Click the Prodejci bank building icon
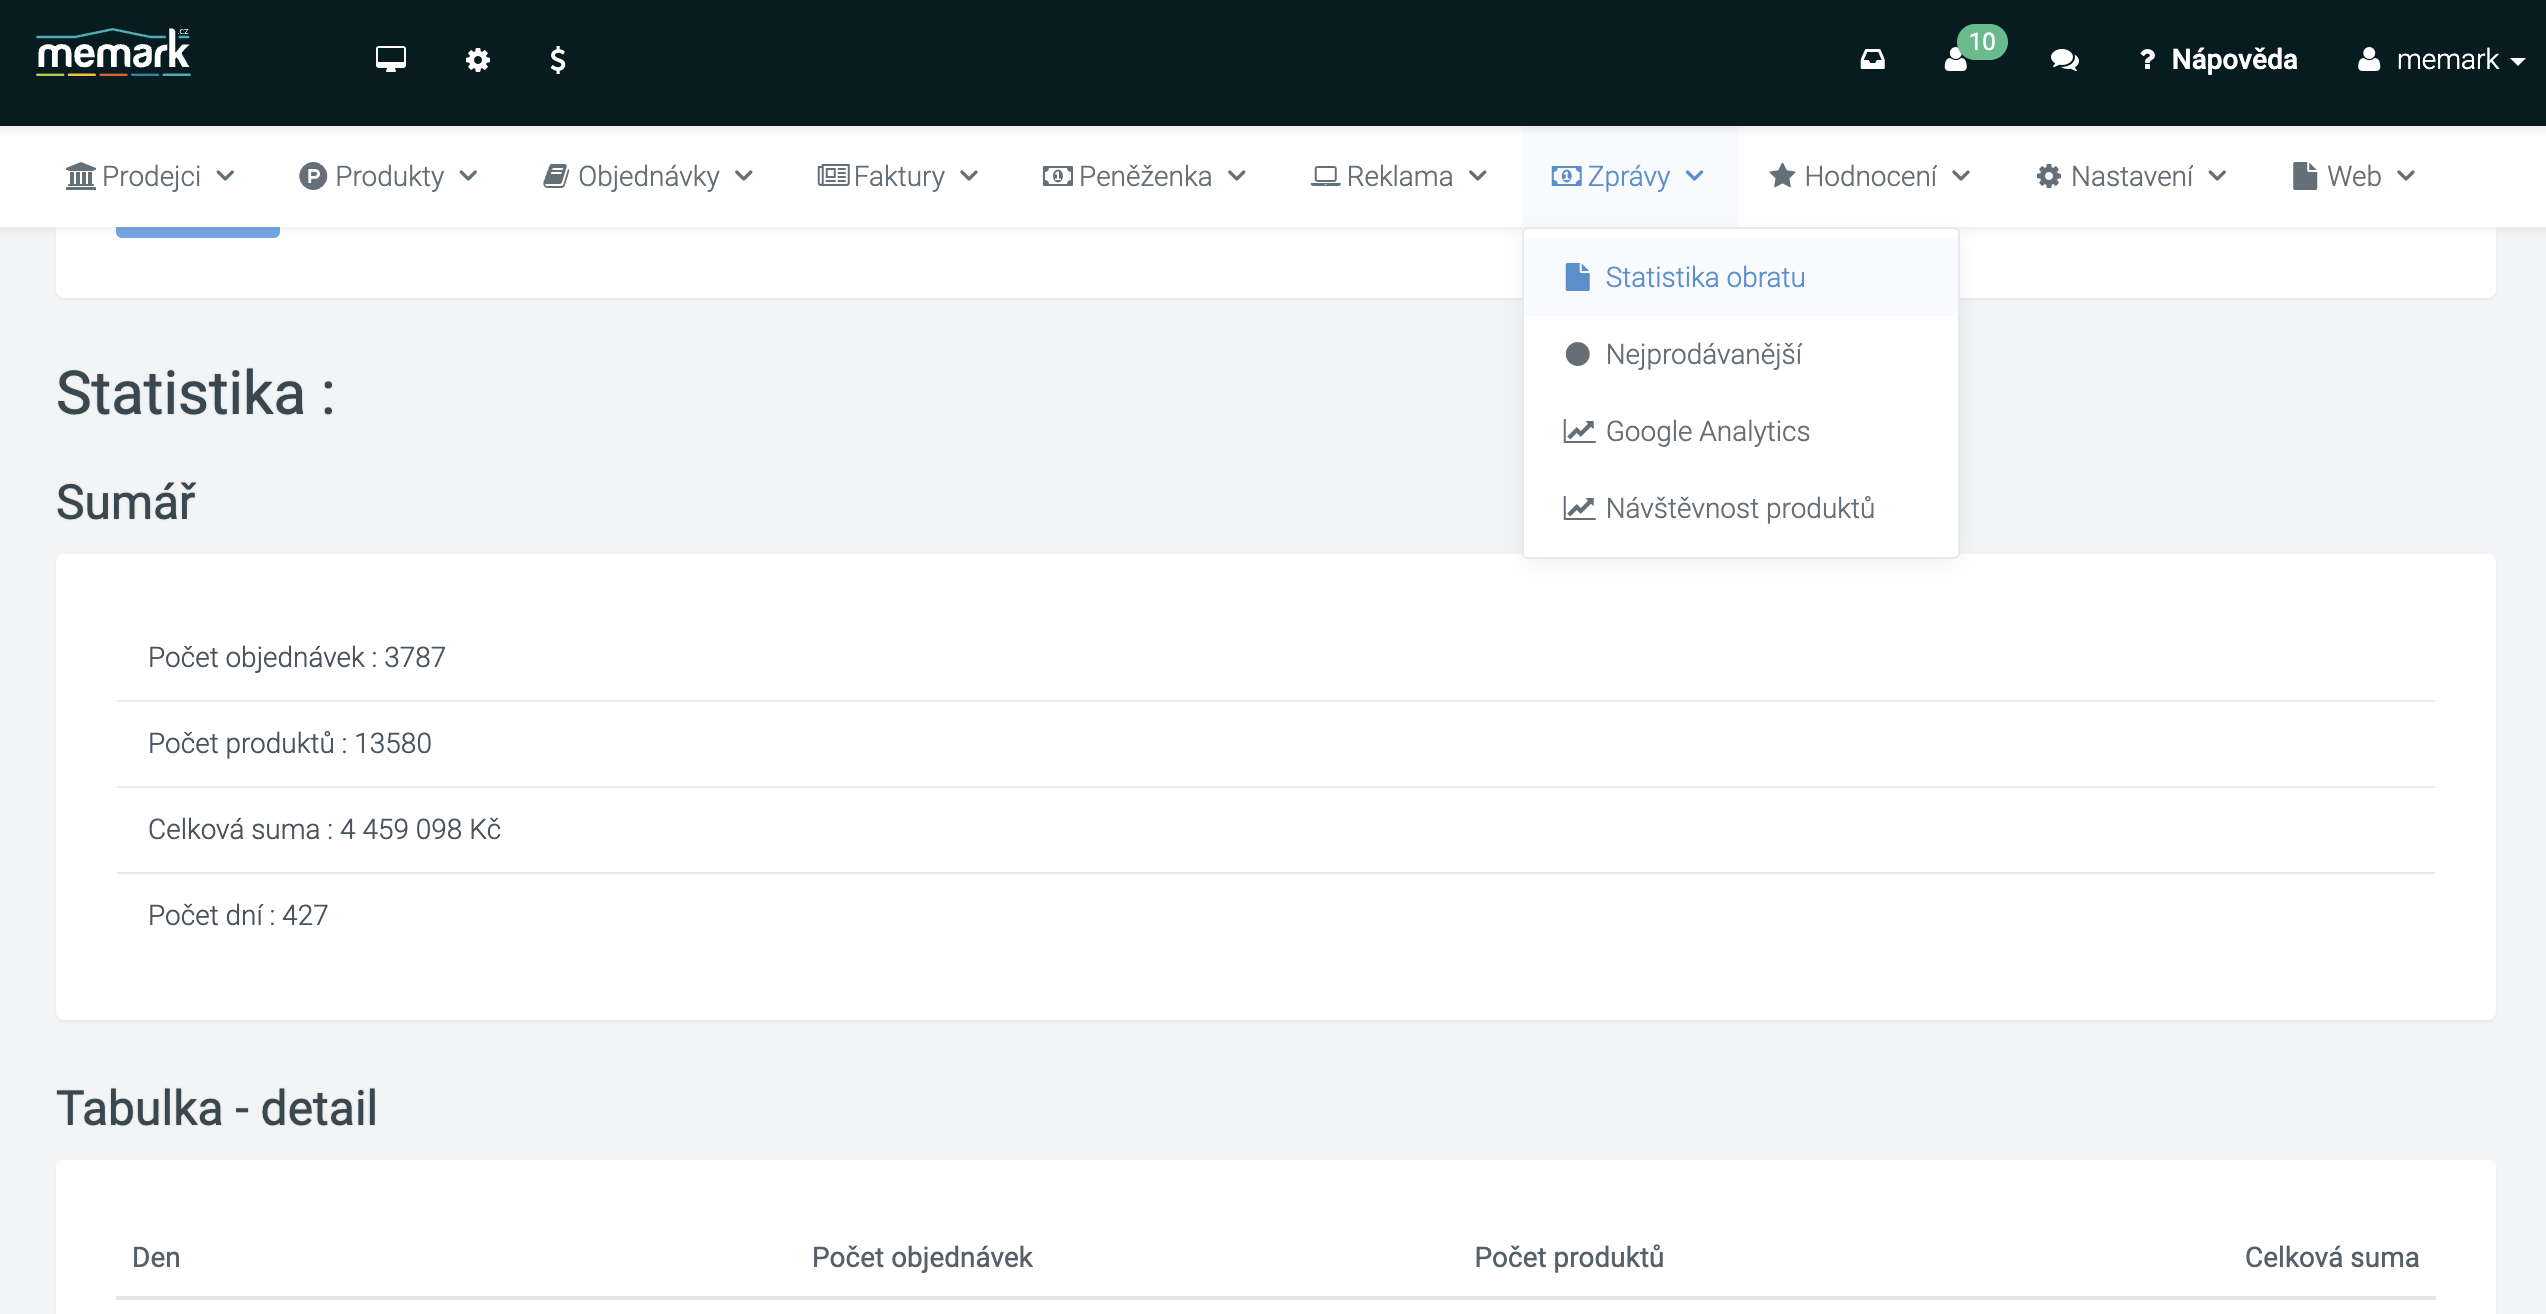This screenshot has height=1314, width=2546. (x=80, y=176)
